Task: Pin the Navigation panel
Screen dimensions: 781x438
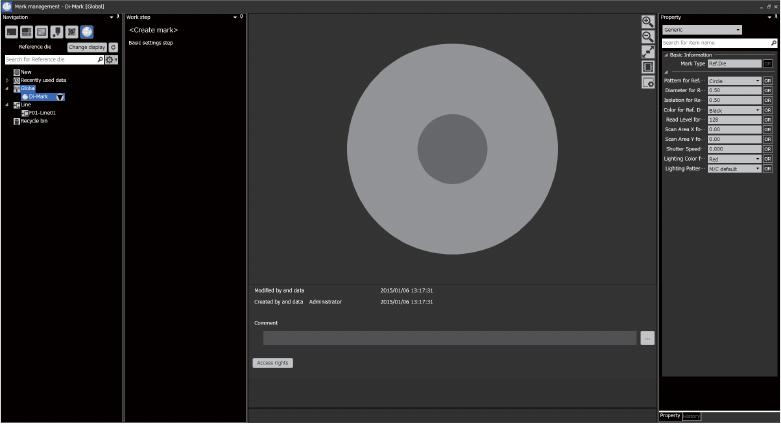Action: coord(118,16)
